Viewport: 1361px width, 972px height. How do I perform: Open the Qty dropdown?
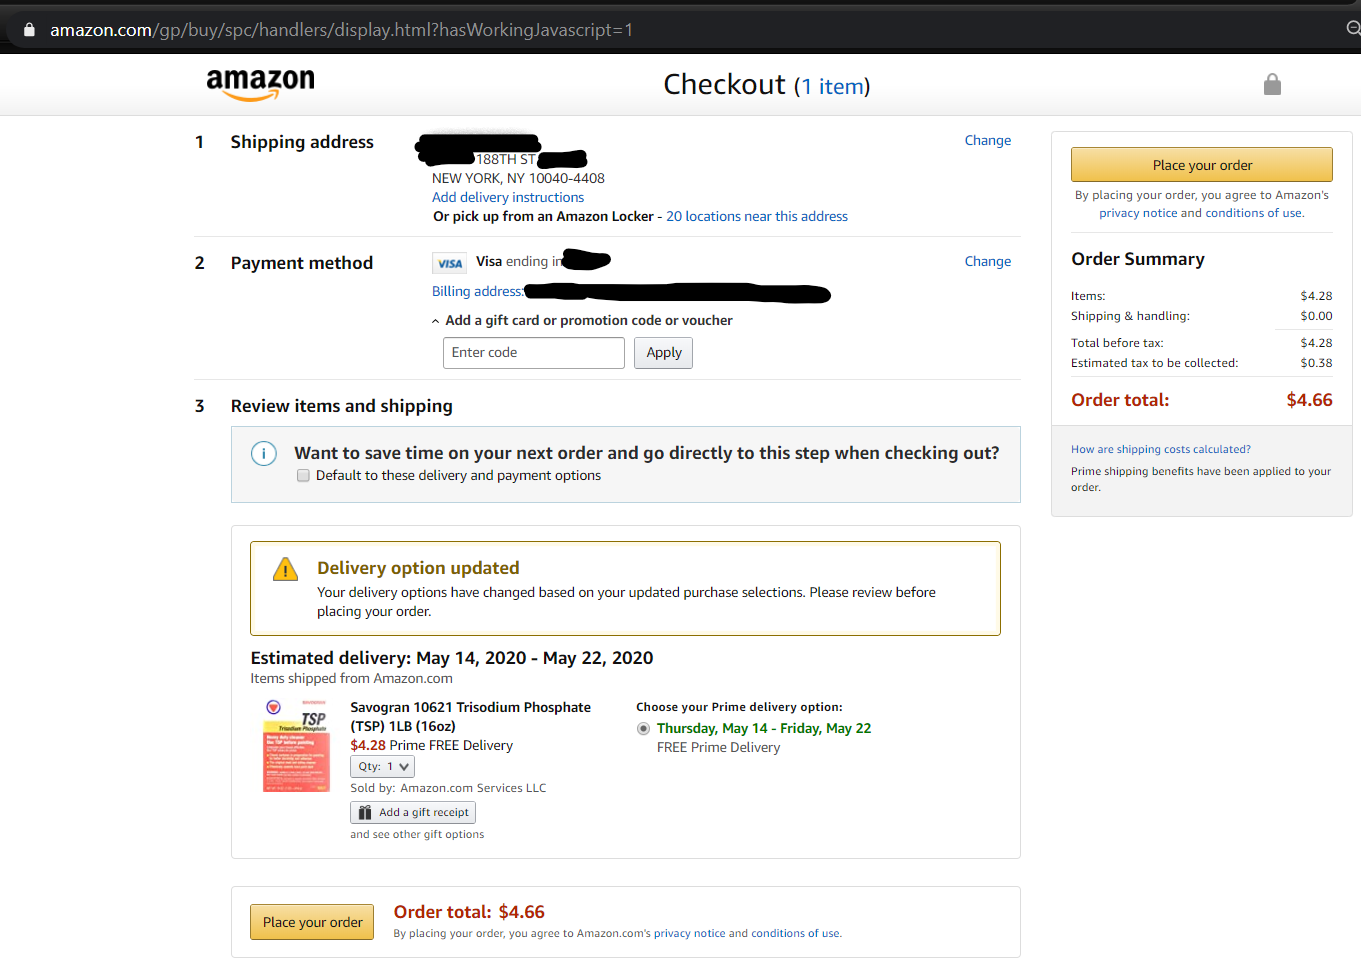pos(382,767)
